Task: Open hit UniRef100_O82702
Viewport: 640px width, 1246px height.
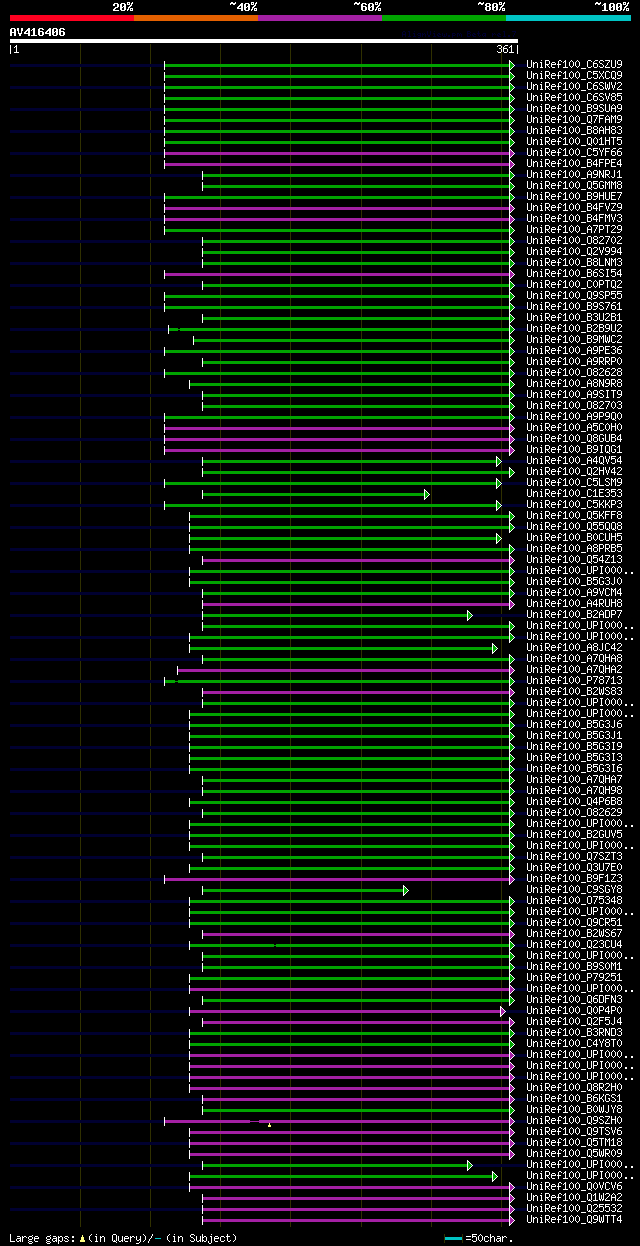Action: tap(574, 241)
